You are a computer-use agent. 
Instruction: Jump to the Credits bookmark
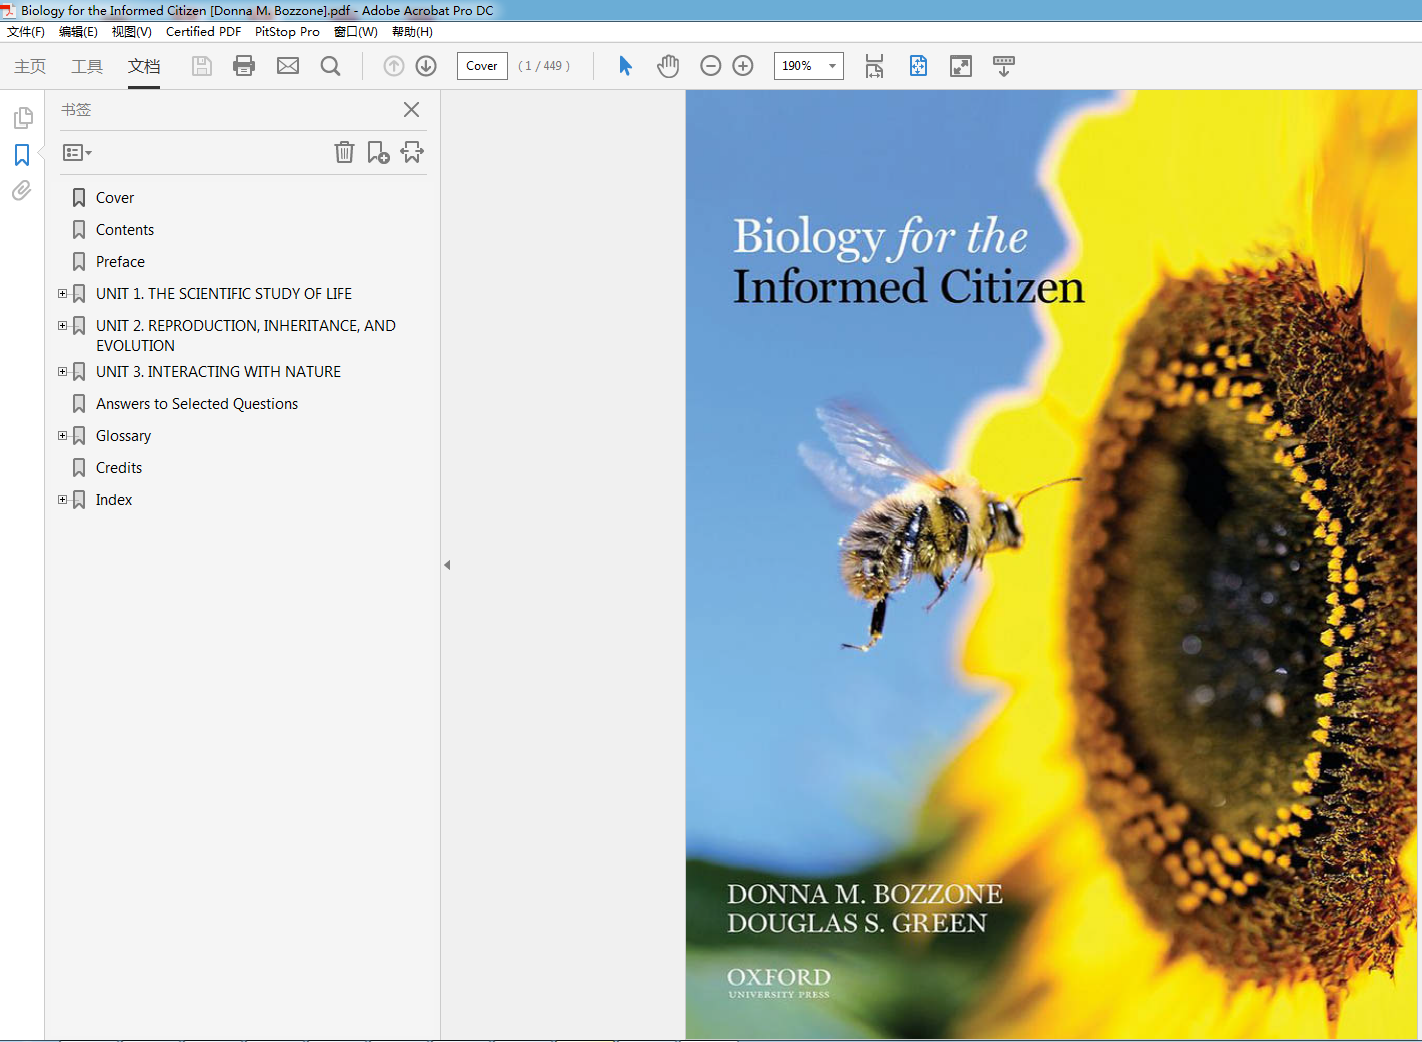tap(119, 468)
